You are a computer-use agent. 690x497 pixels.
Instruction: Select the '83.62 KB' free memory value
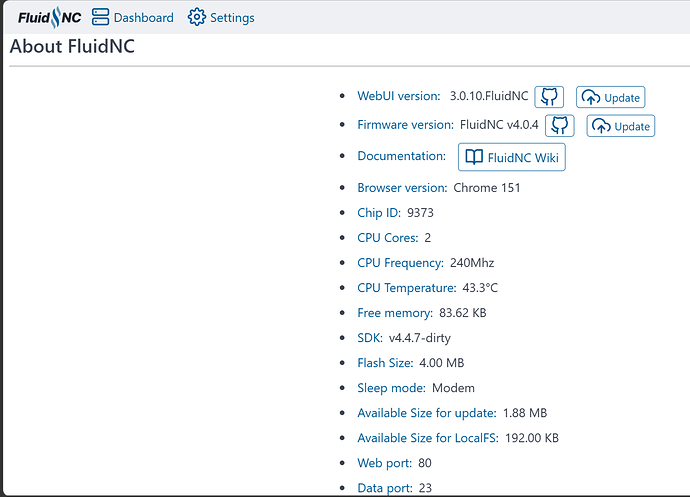tap(462, 313)
